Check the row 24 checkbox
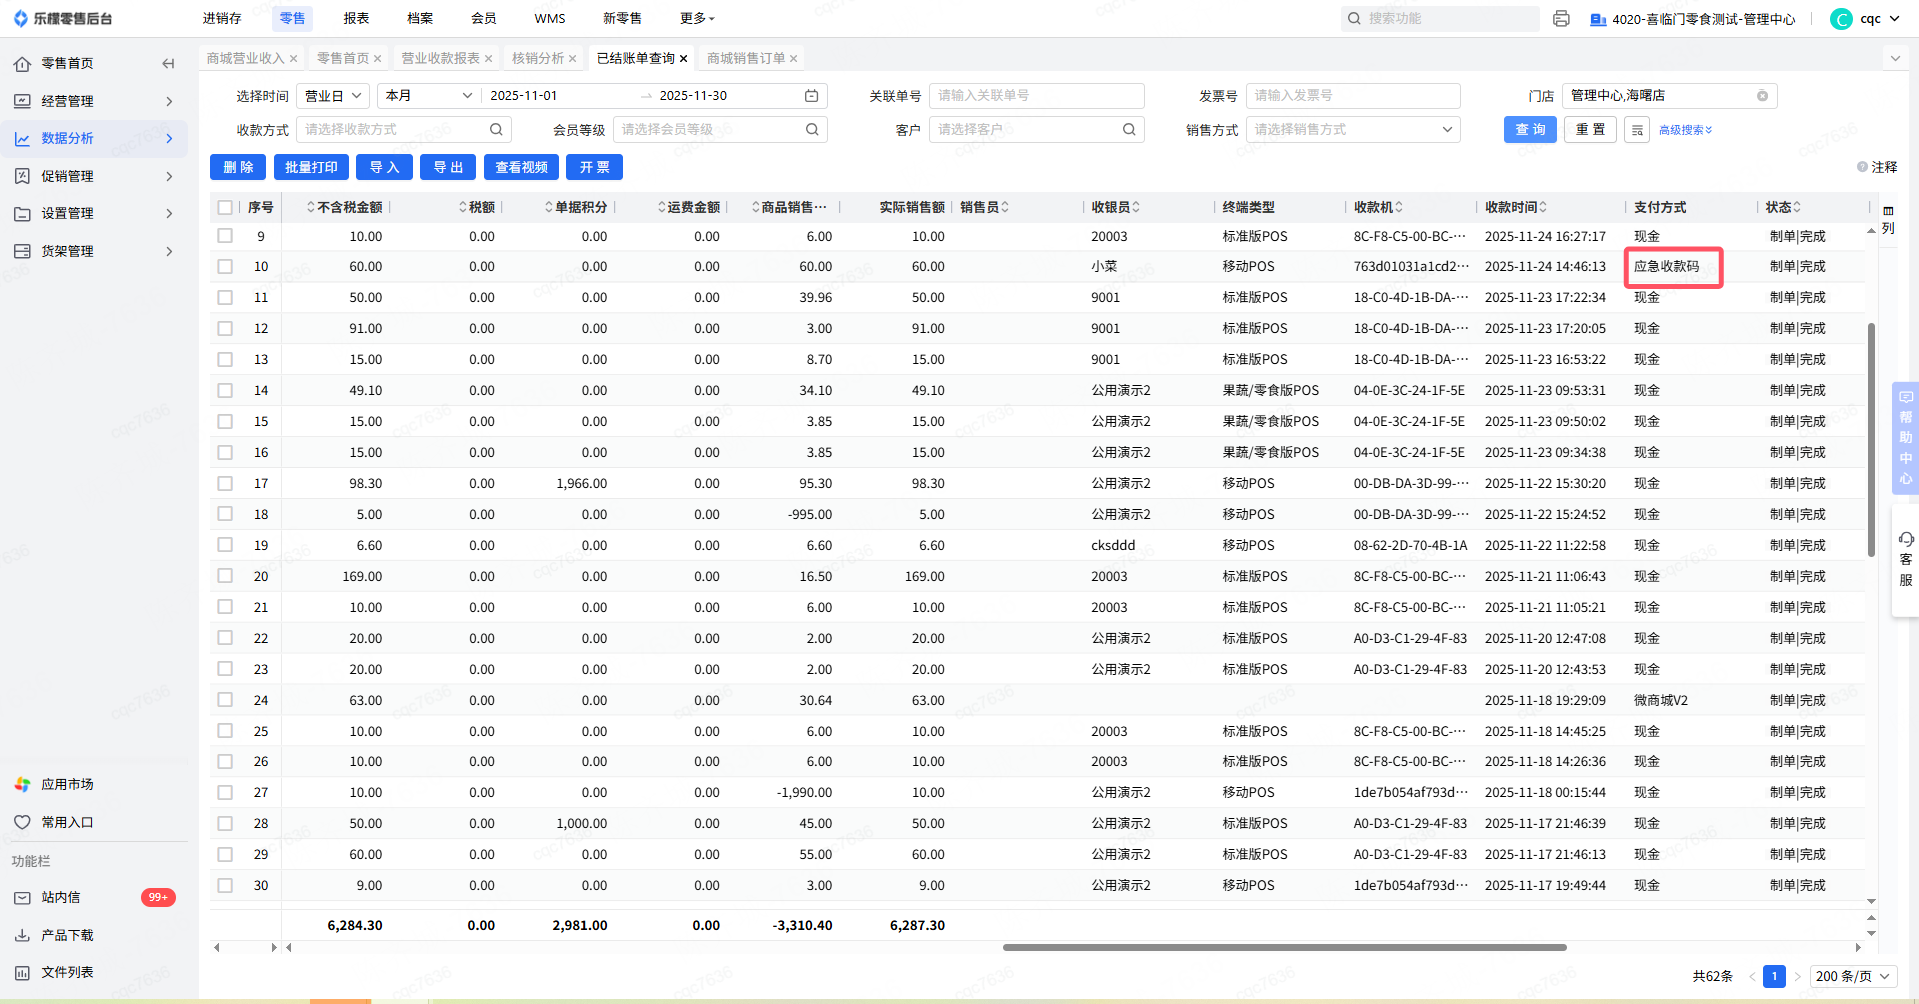The width and height of the screenshot is (1919, 1004). (x=225, y=700)
